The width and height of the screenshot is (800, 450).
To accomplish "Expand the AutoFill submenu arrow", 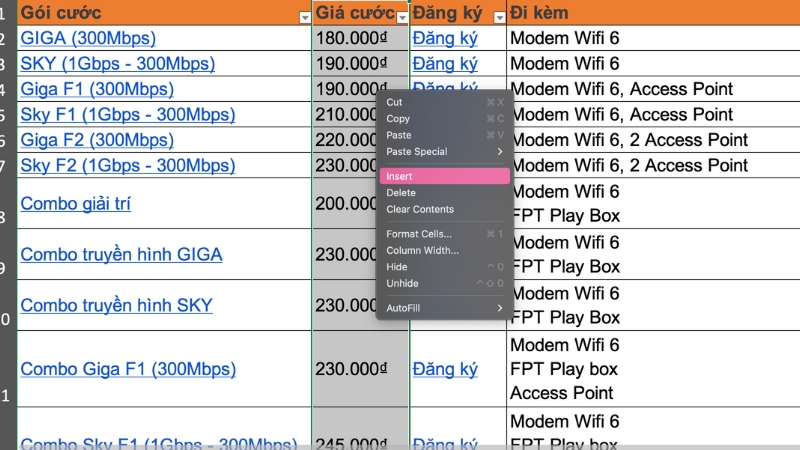I will 500,308.
